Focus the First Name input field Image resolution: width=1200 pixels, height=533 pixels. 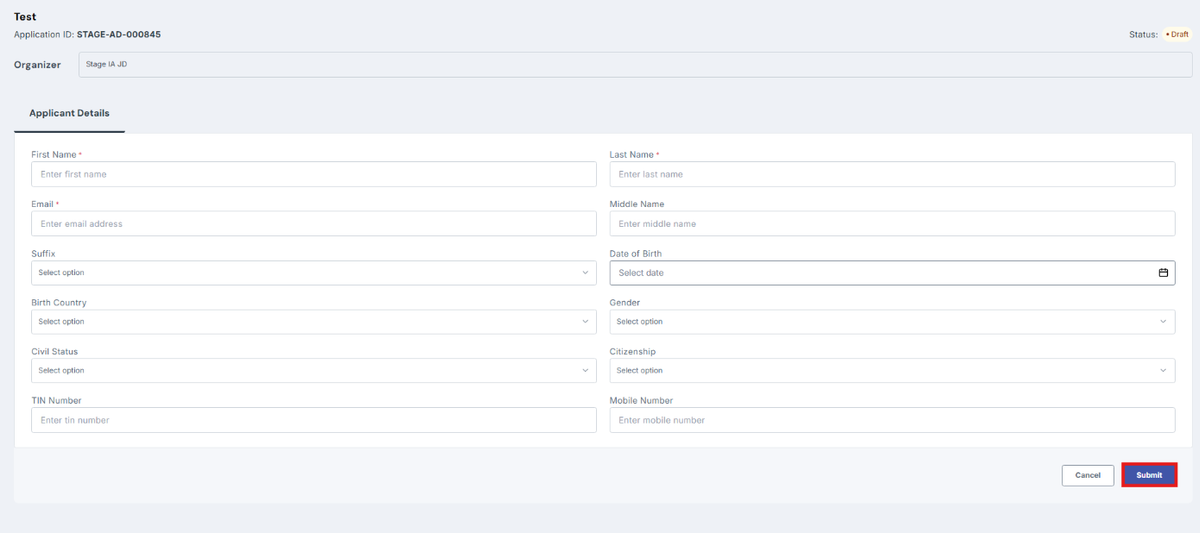click(x=314, y=174)
